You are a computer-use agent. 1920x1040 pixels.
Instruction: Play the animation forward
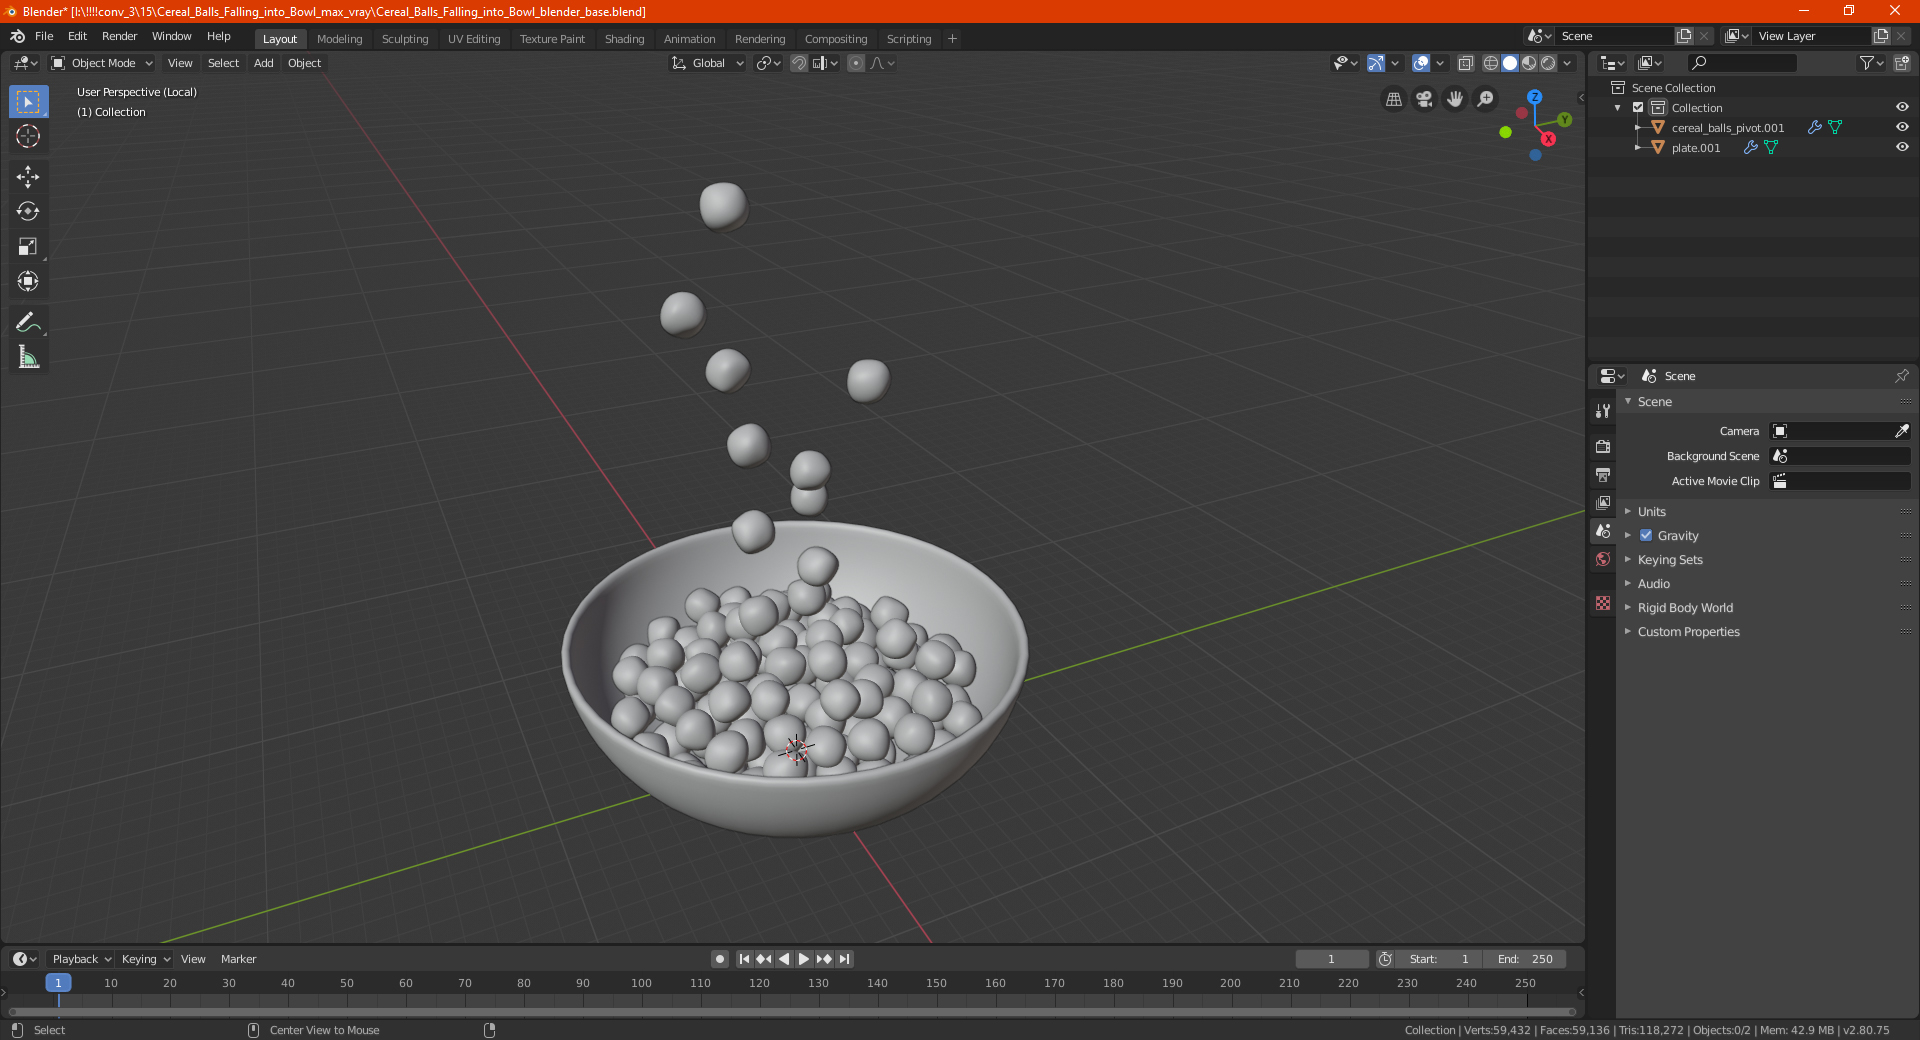click(x=804, y=959)
